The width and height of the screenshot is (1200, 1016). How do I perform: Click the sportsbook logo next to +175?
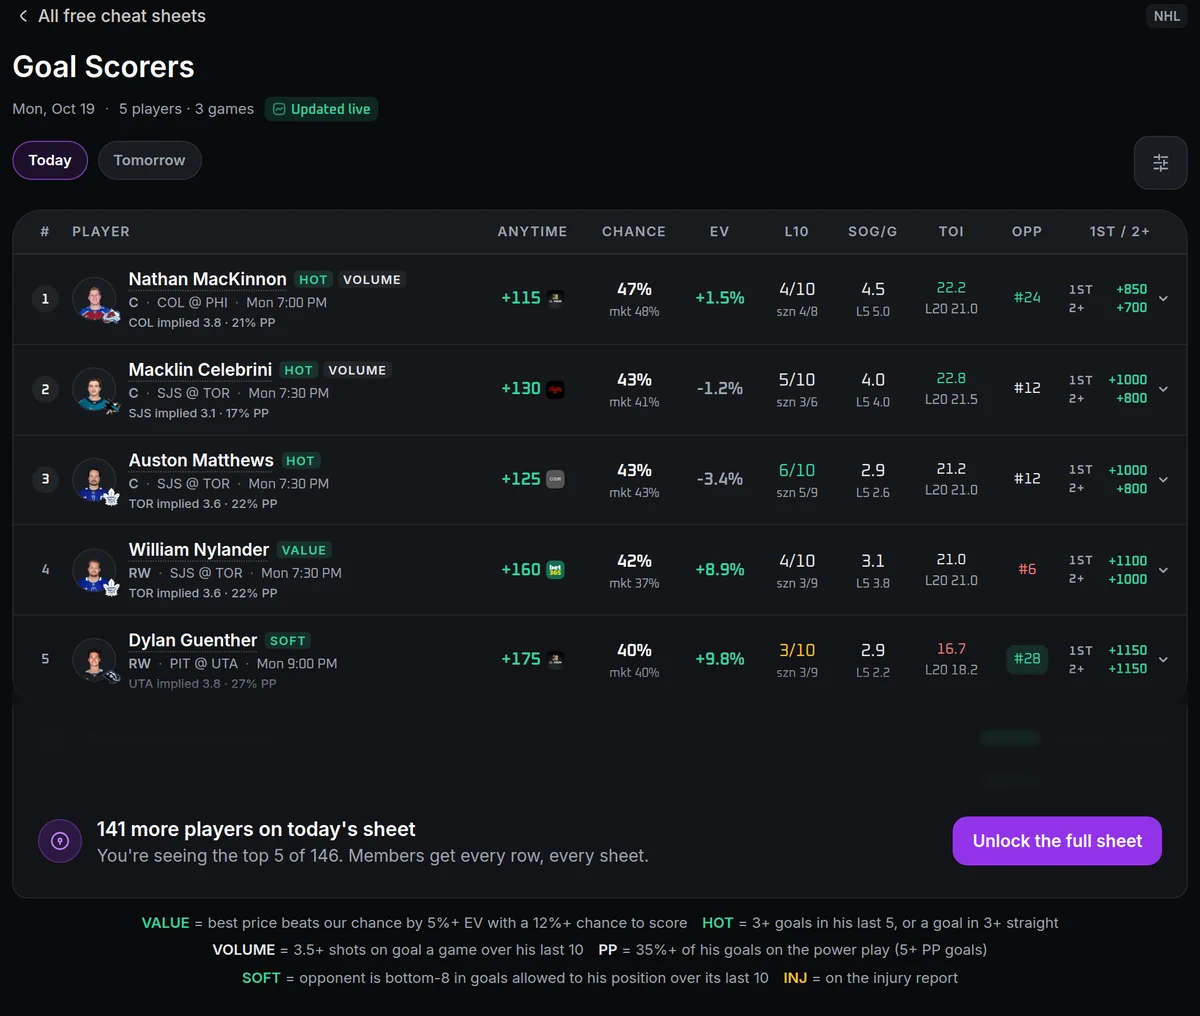[555, 659]
